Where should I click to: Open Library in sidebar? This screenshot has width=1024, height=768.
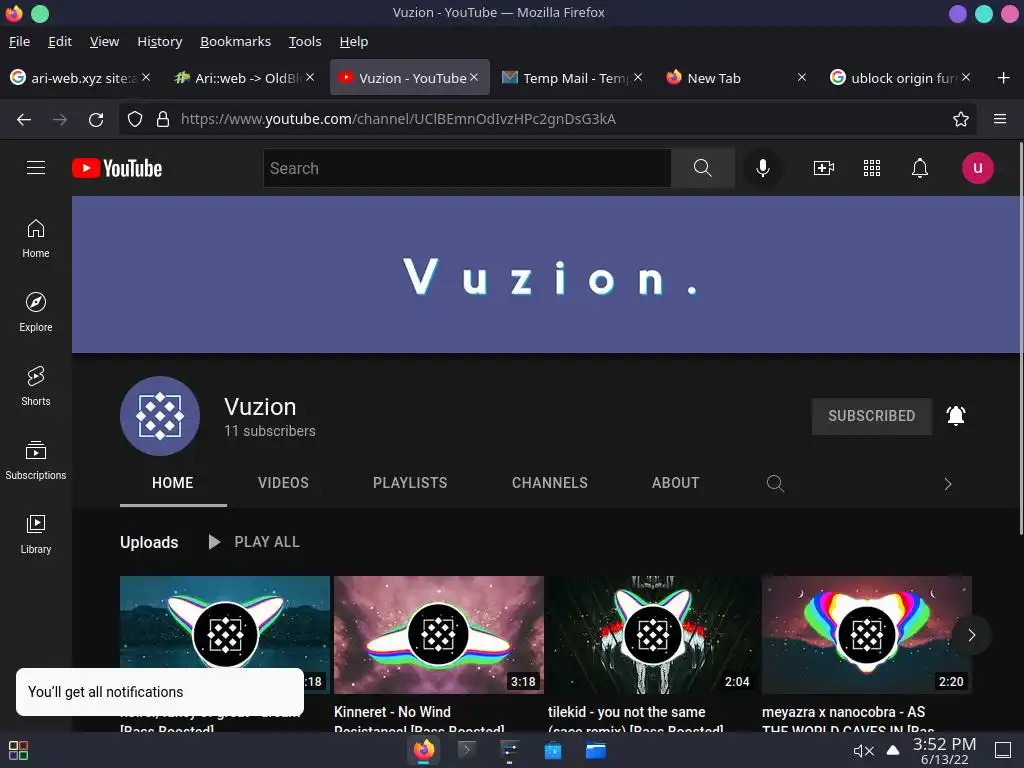pos(36,534)
